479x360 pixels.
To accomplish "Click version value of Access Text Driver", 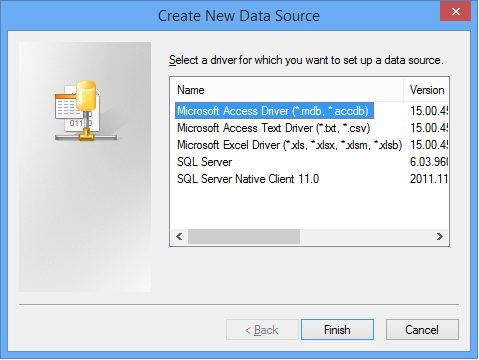I will tap(429, 128).
